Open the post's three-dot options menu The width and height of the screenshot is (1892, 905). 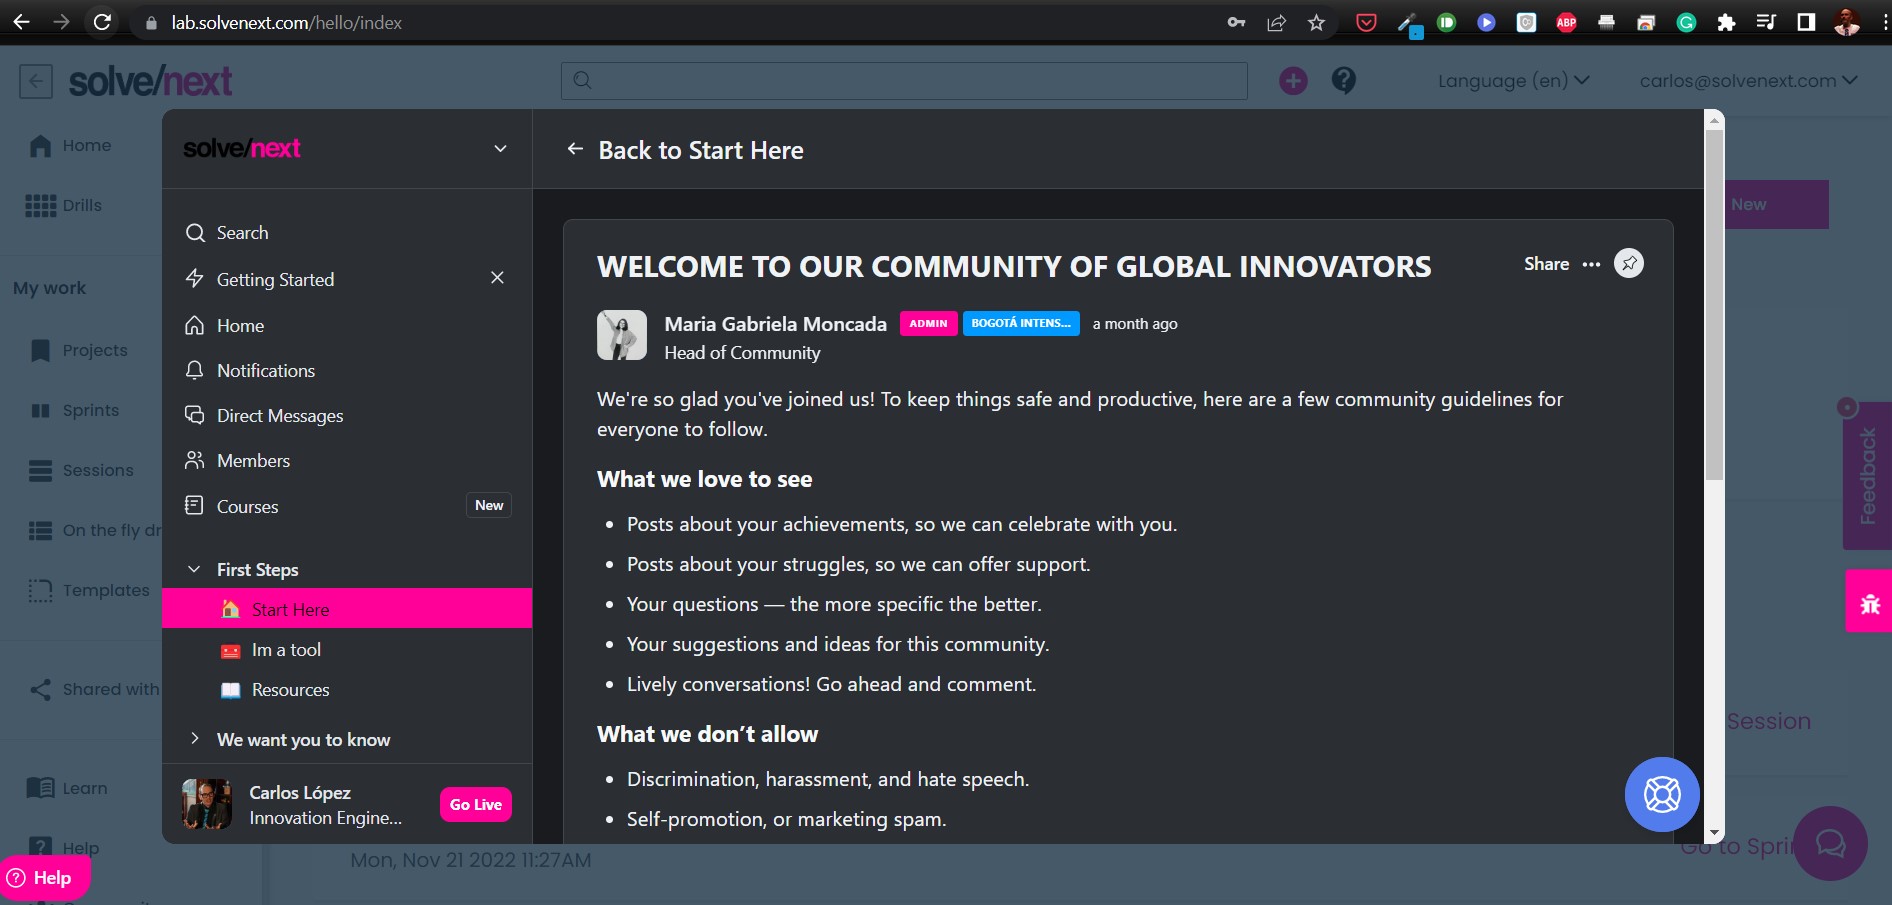click(1591, 264)
